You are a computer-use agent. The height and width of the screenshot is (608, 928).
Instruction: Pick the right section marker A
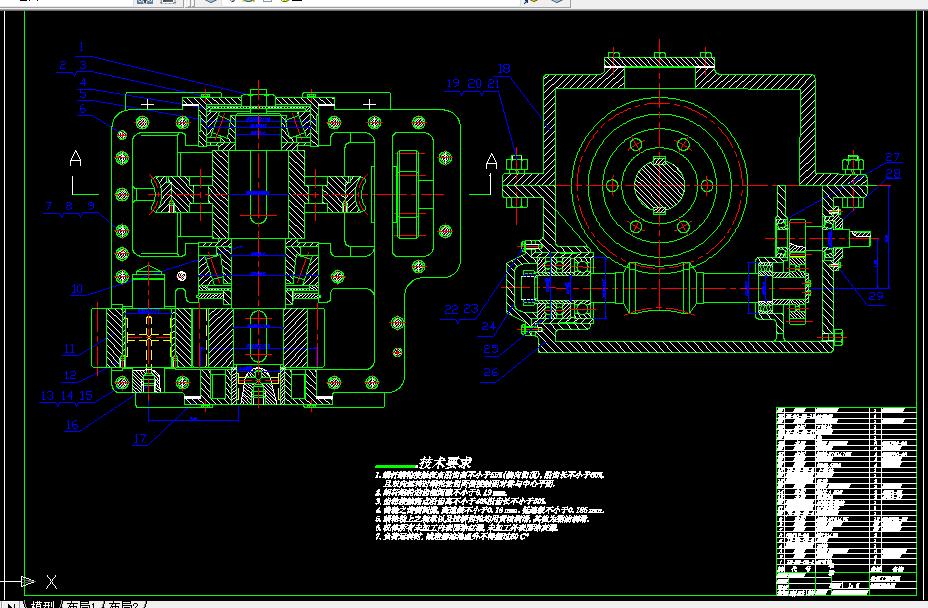tap(491, 161)
